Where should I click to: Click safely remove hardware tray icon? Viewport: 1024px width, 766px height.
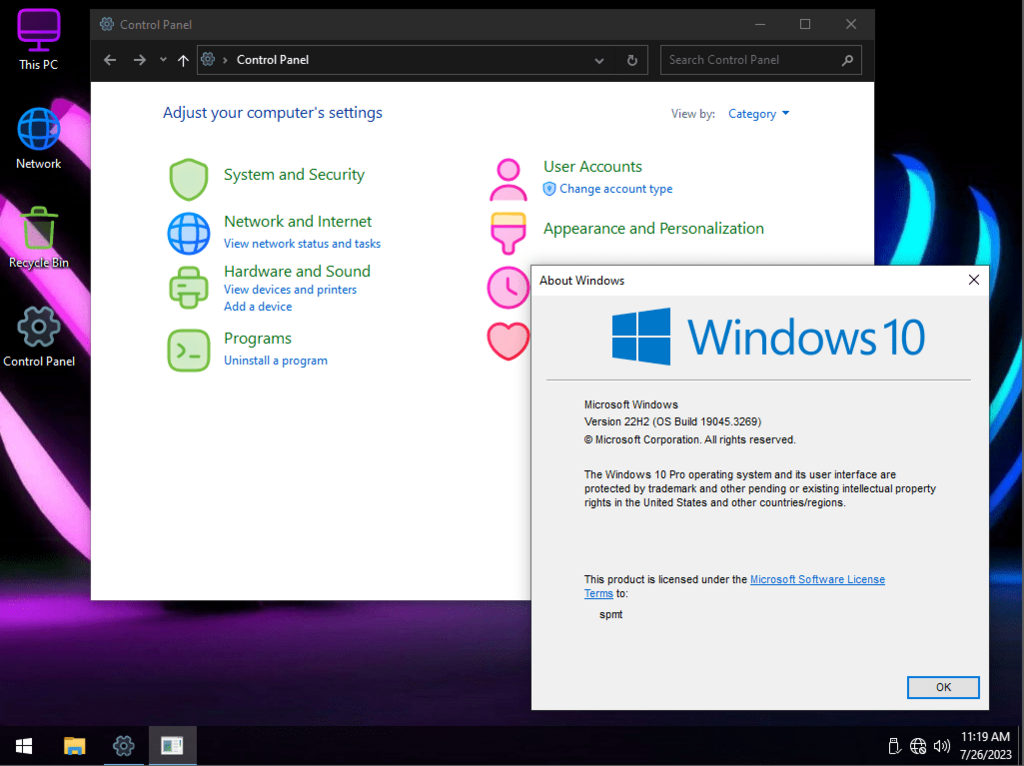point(895,746)
